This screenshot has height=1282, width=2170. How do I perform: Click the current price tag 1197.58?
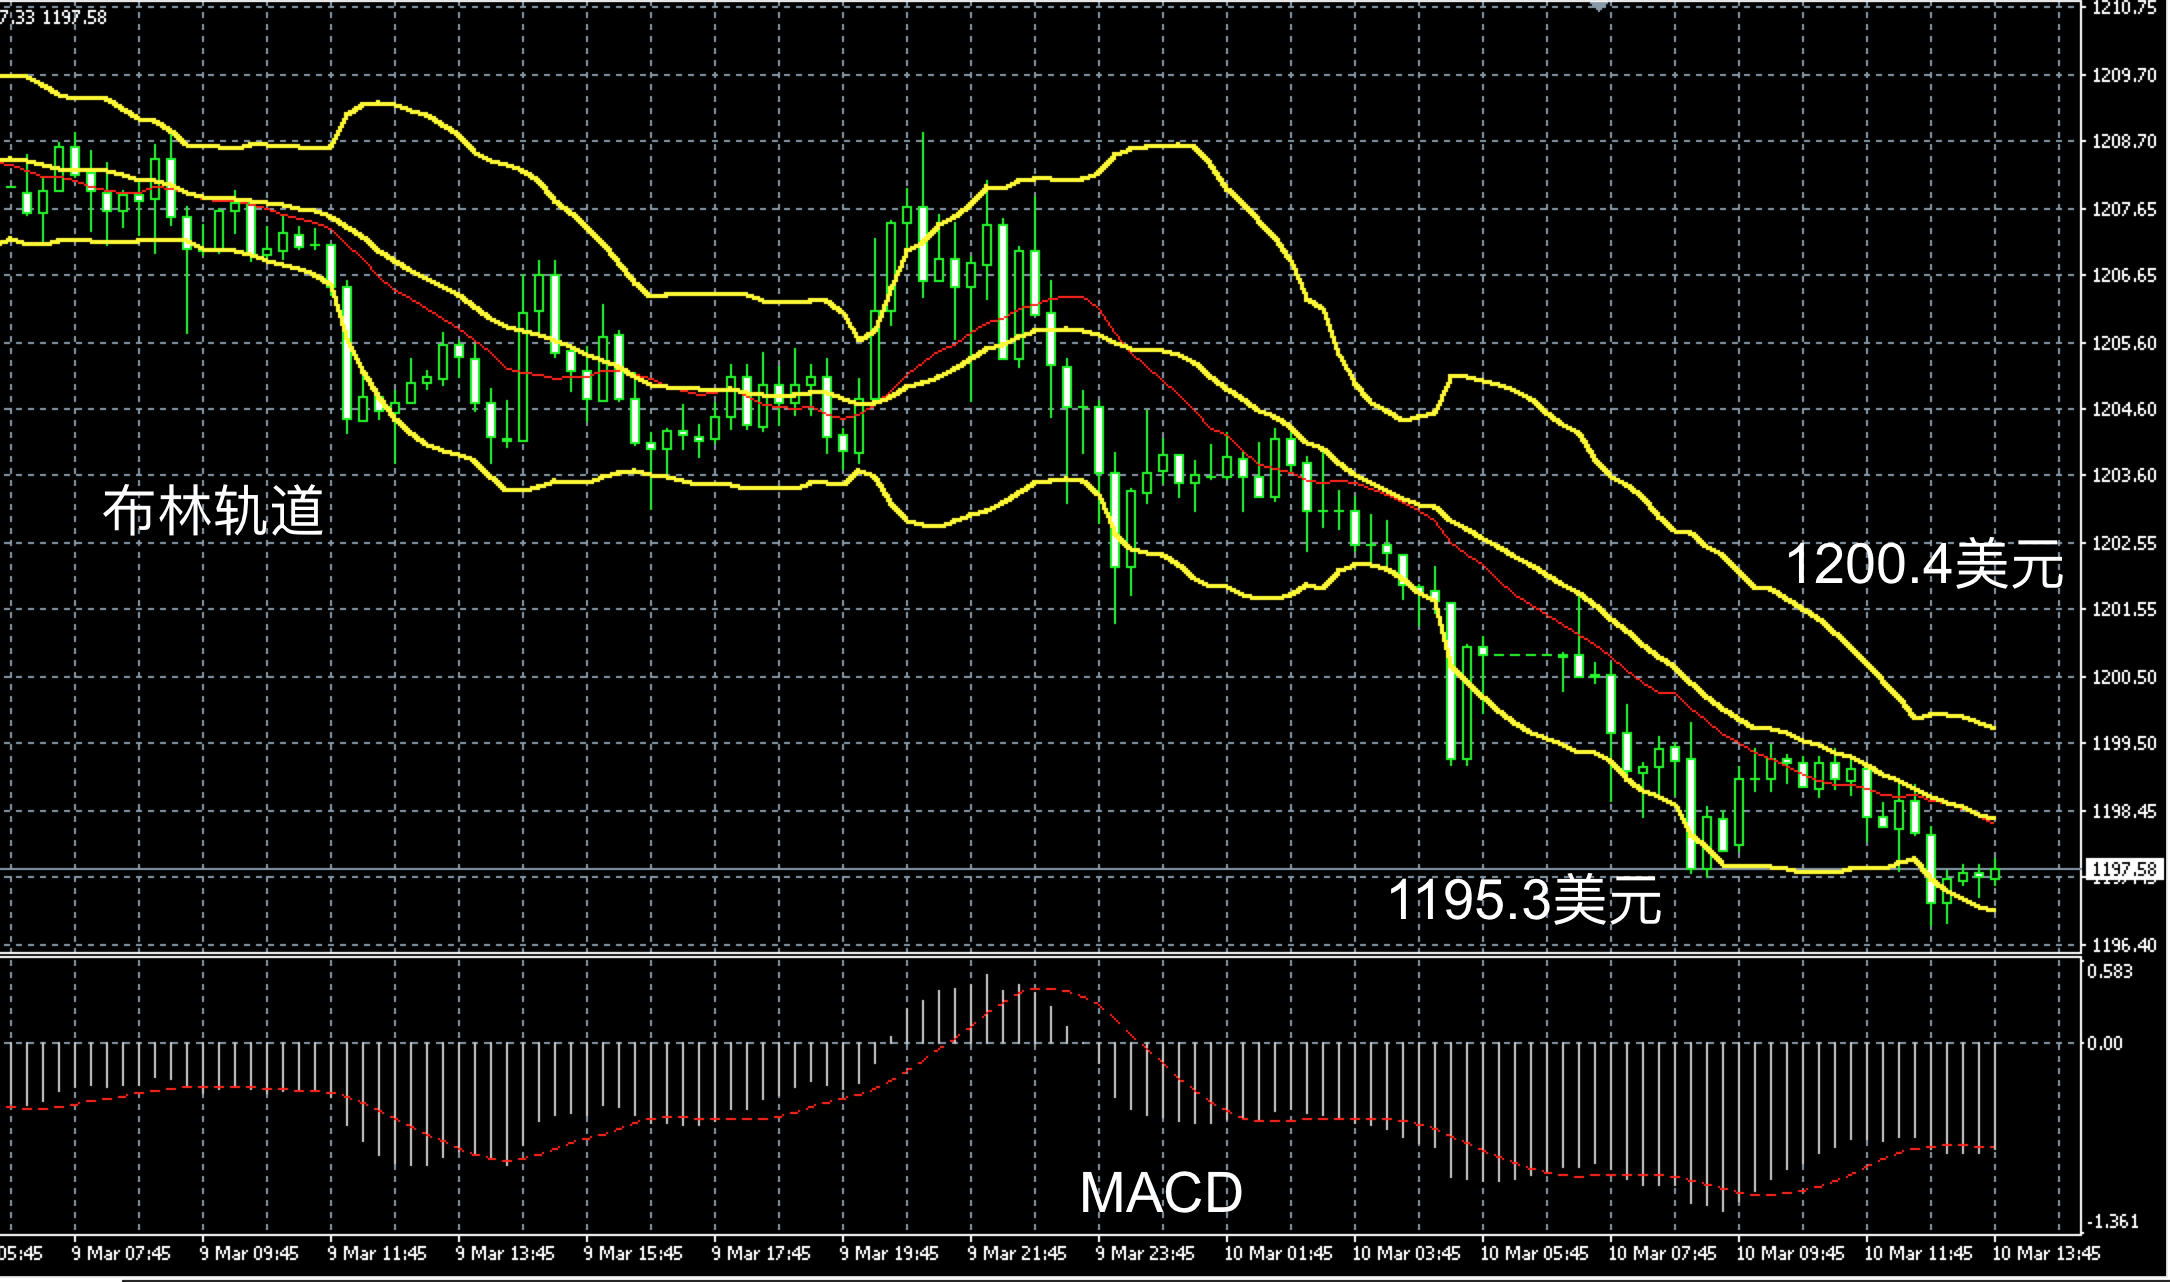click(2123, 869)
